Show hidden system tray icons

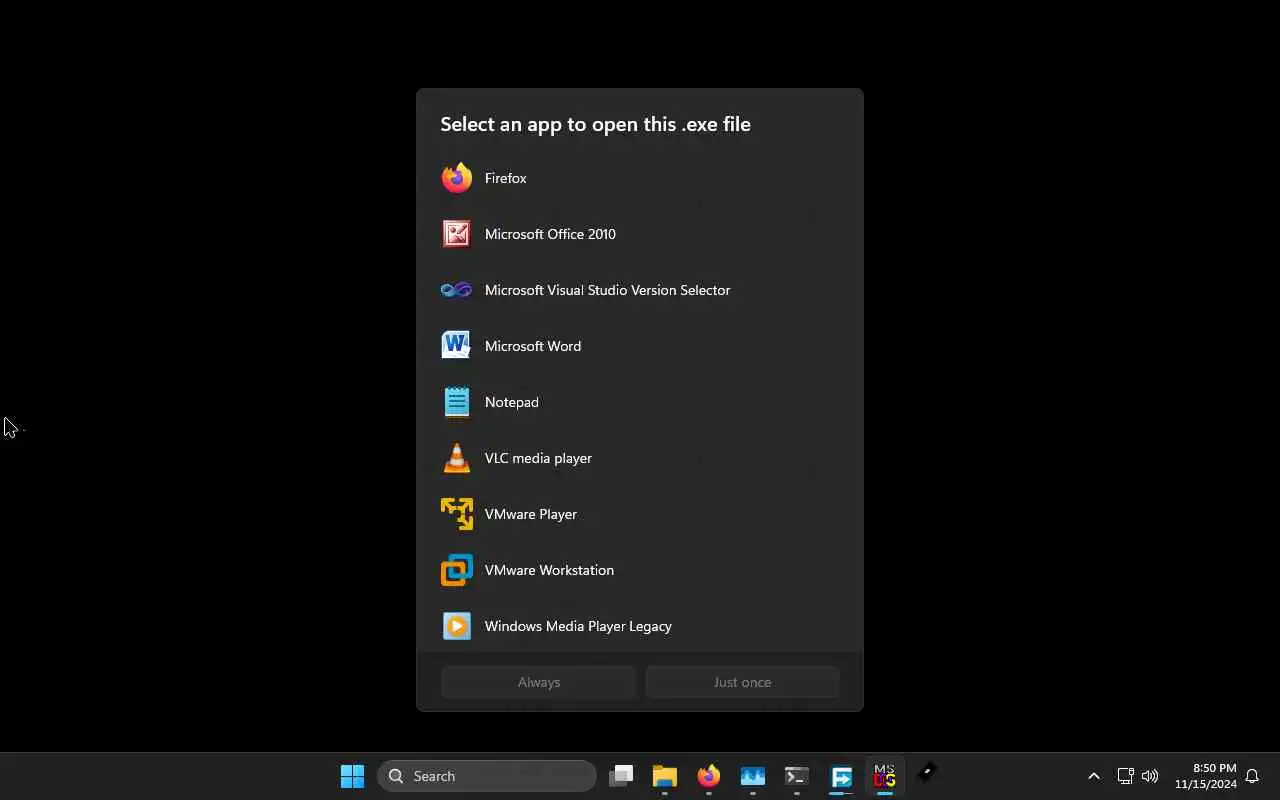pos(1093,776)
